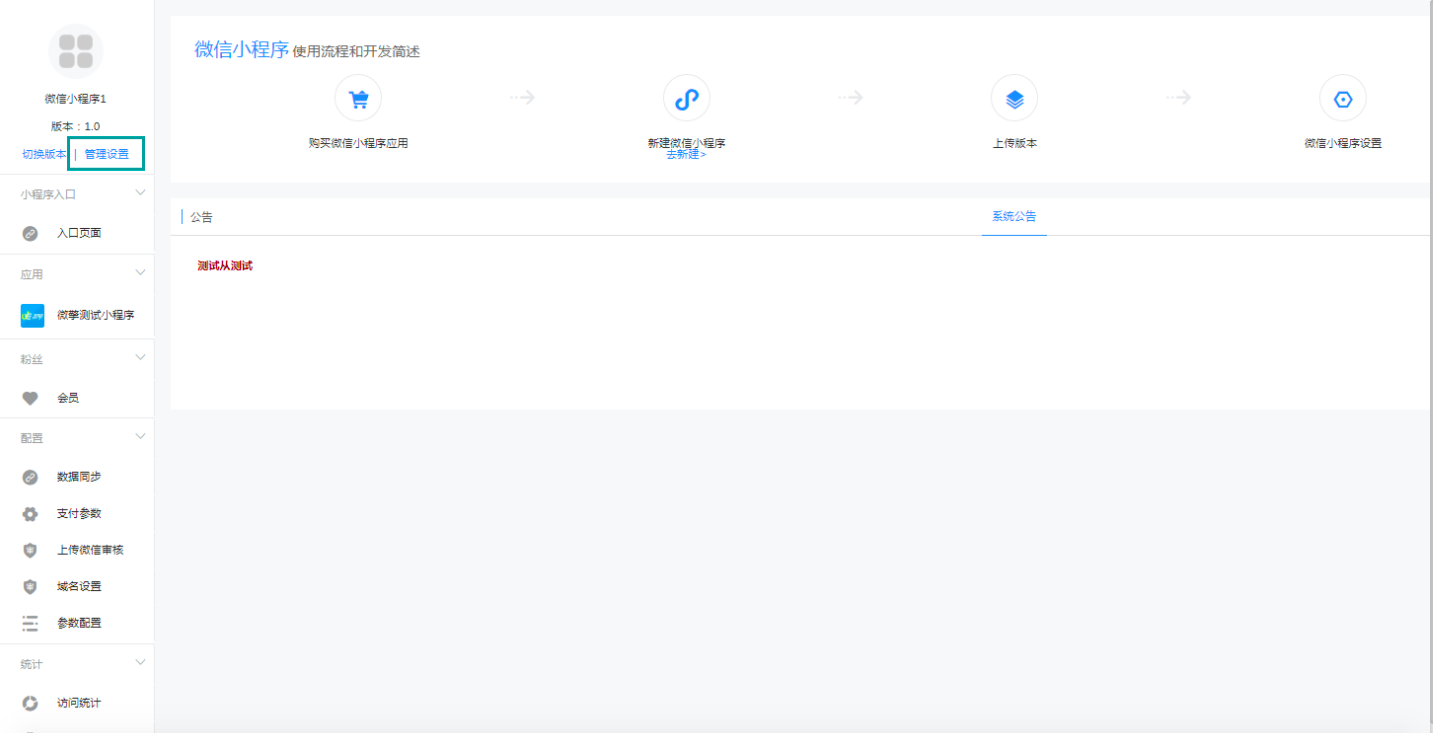Click the shield icon beside 域名设置
Screen dimensions: 1433x733
pos(30,587)
